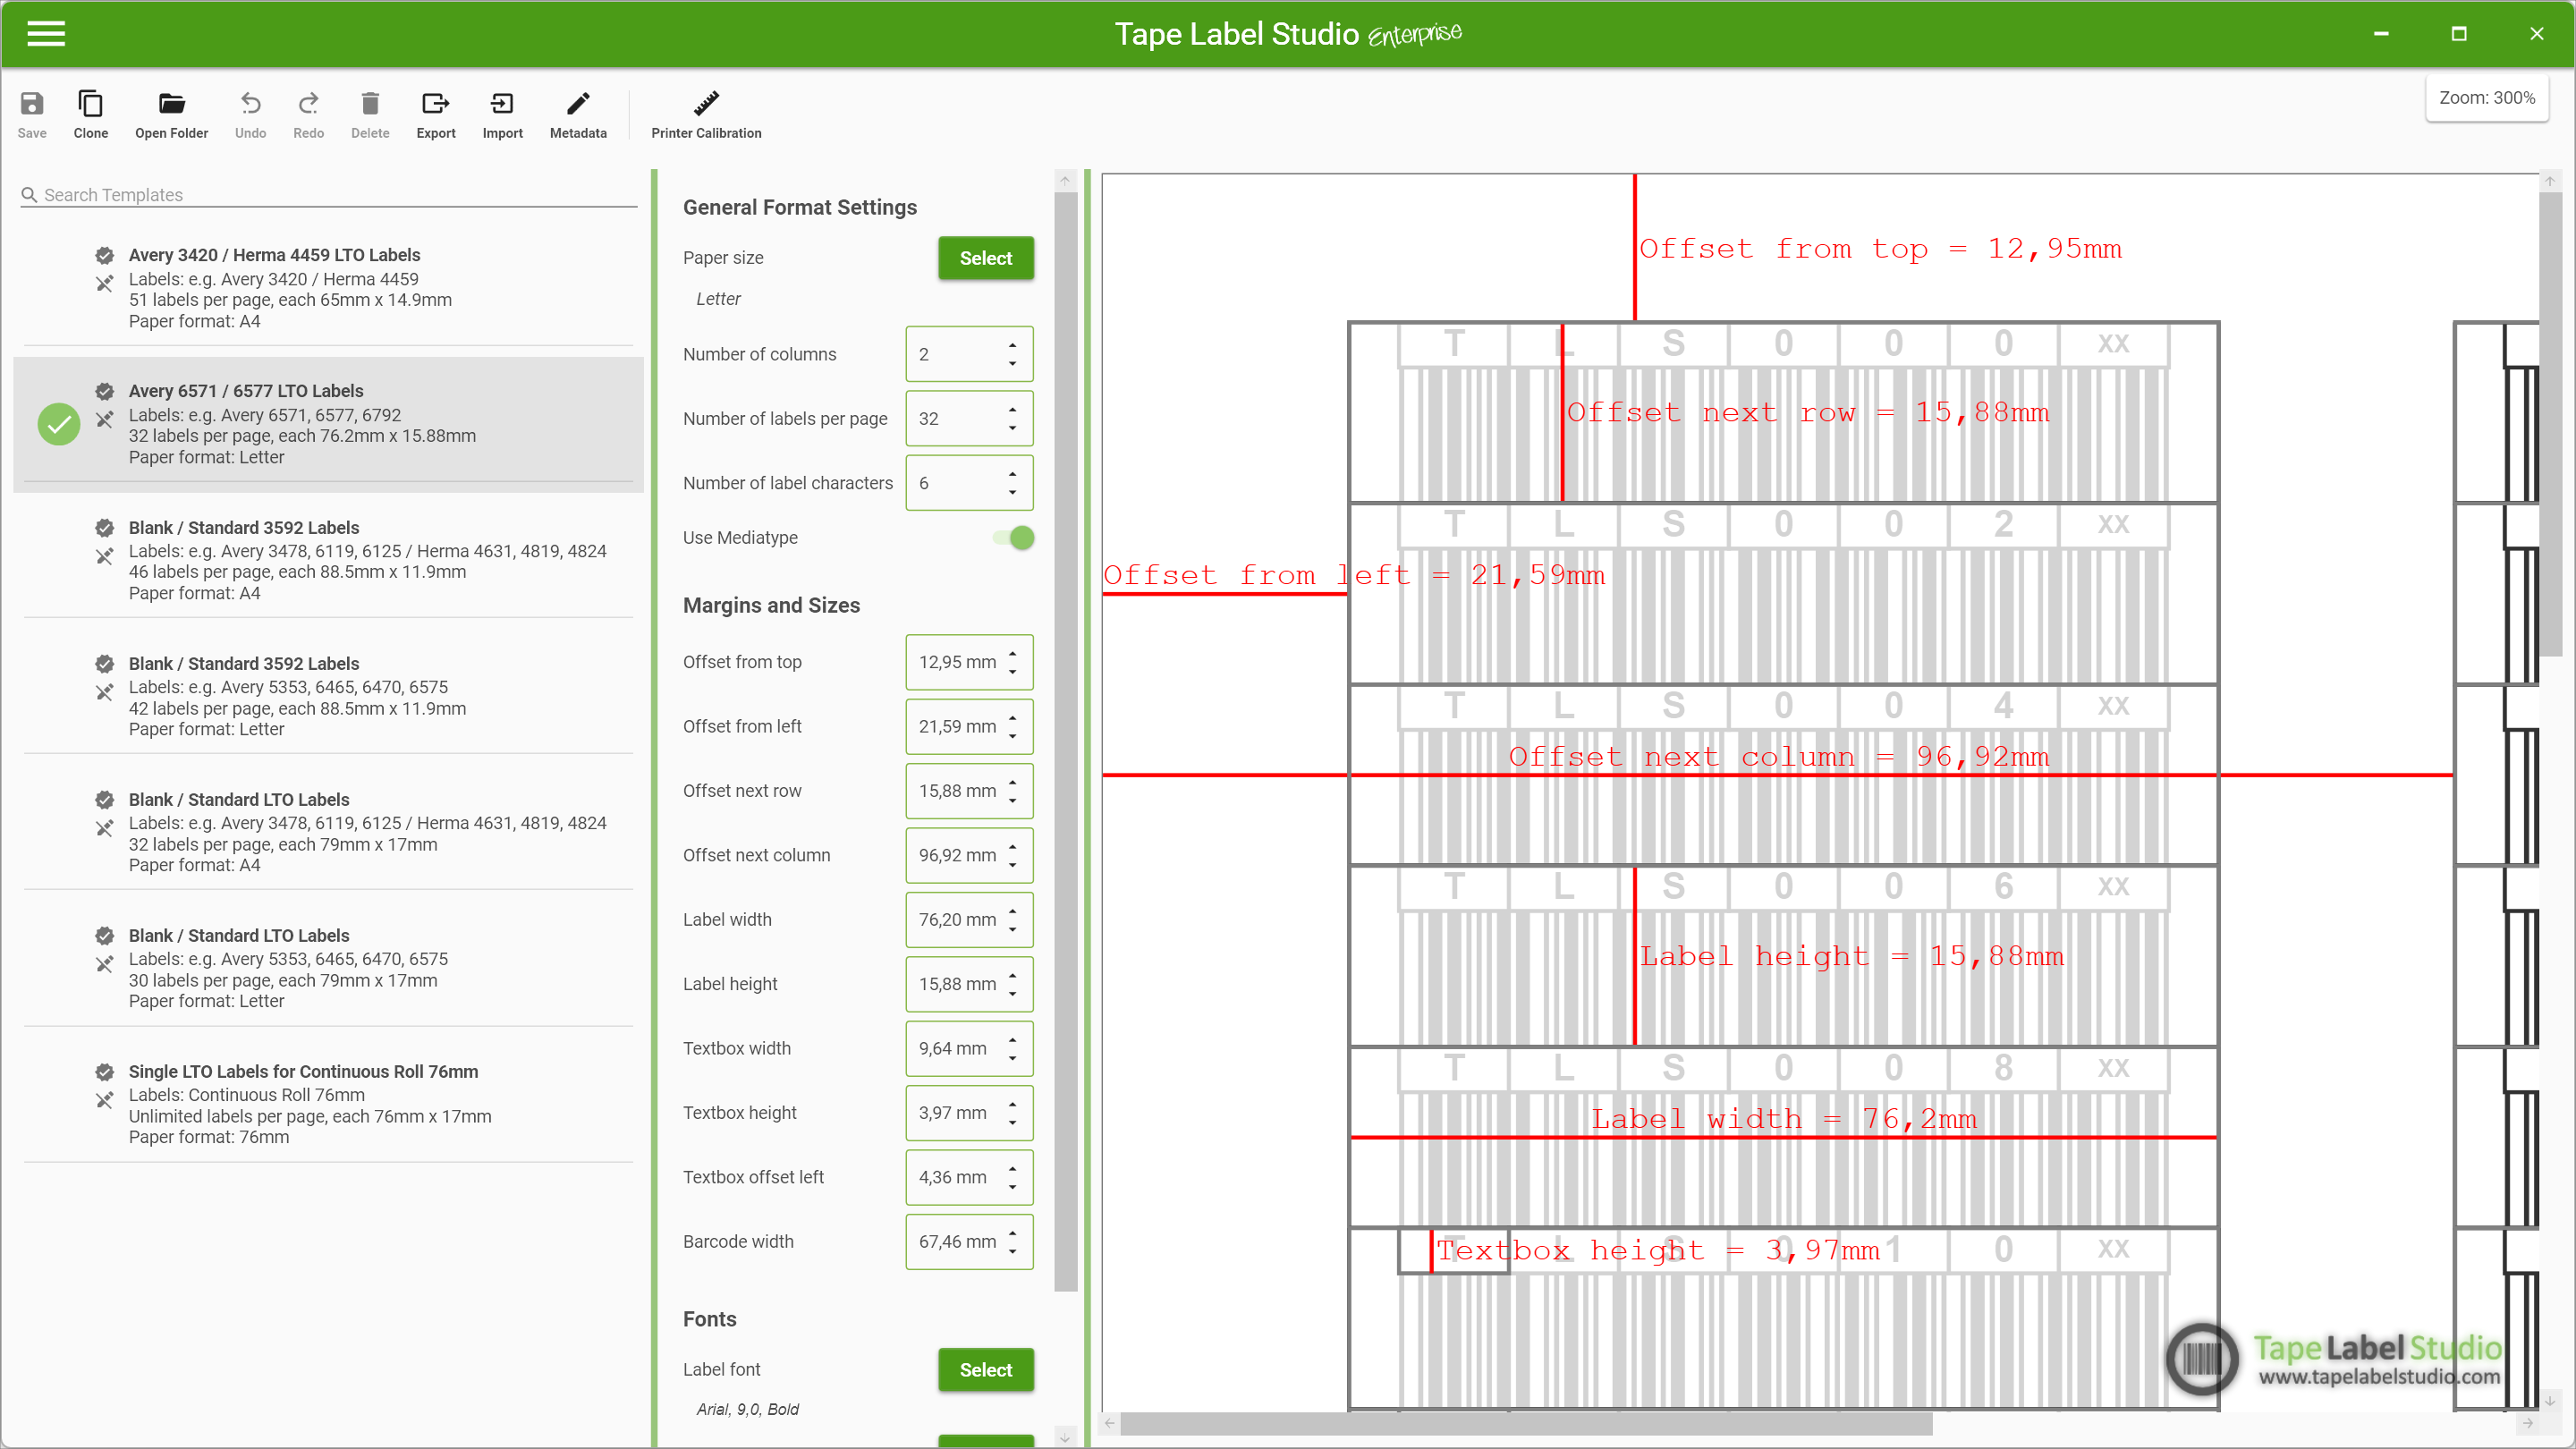The width and height of the screenshot is (2576, 1449).
Task: Open Metadata editor
Action: click(x=578, y=114)
